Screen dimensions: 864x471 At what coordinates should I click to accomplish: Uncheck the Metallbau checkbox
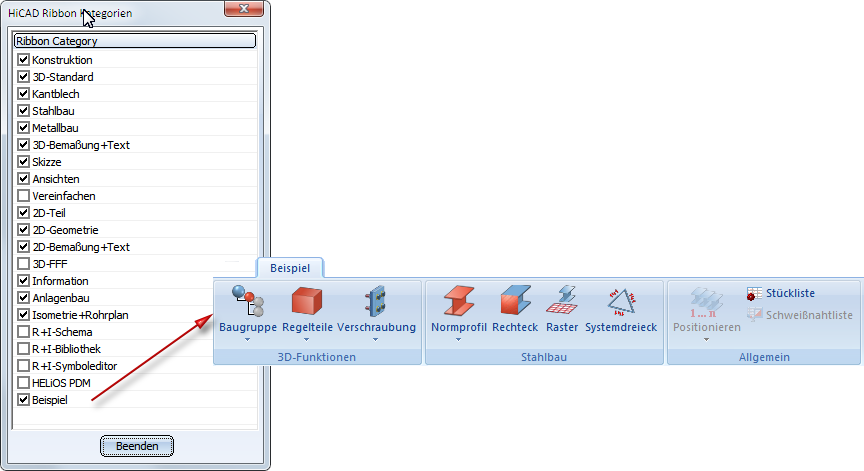(23, 128)
